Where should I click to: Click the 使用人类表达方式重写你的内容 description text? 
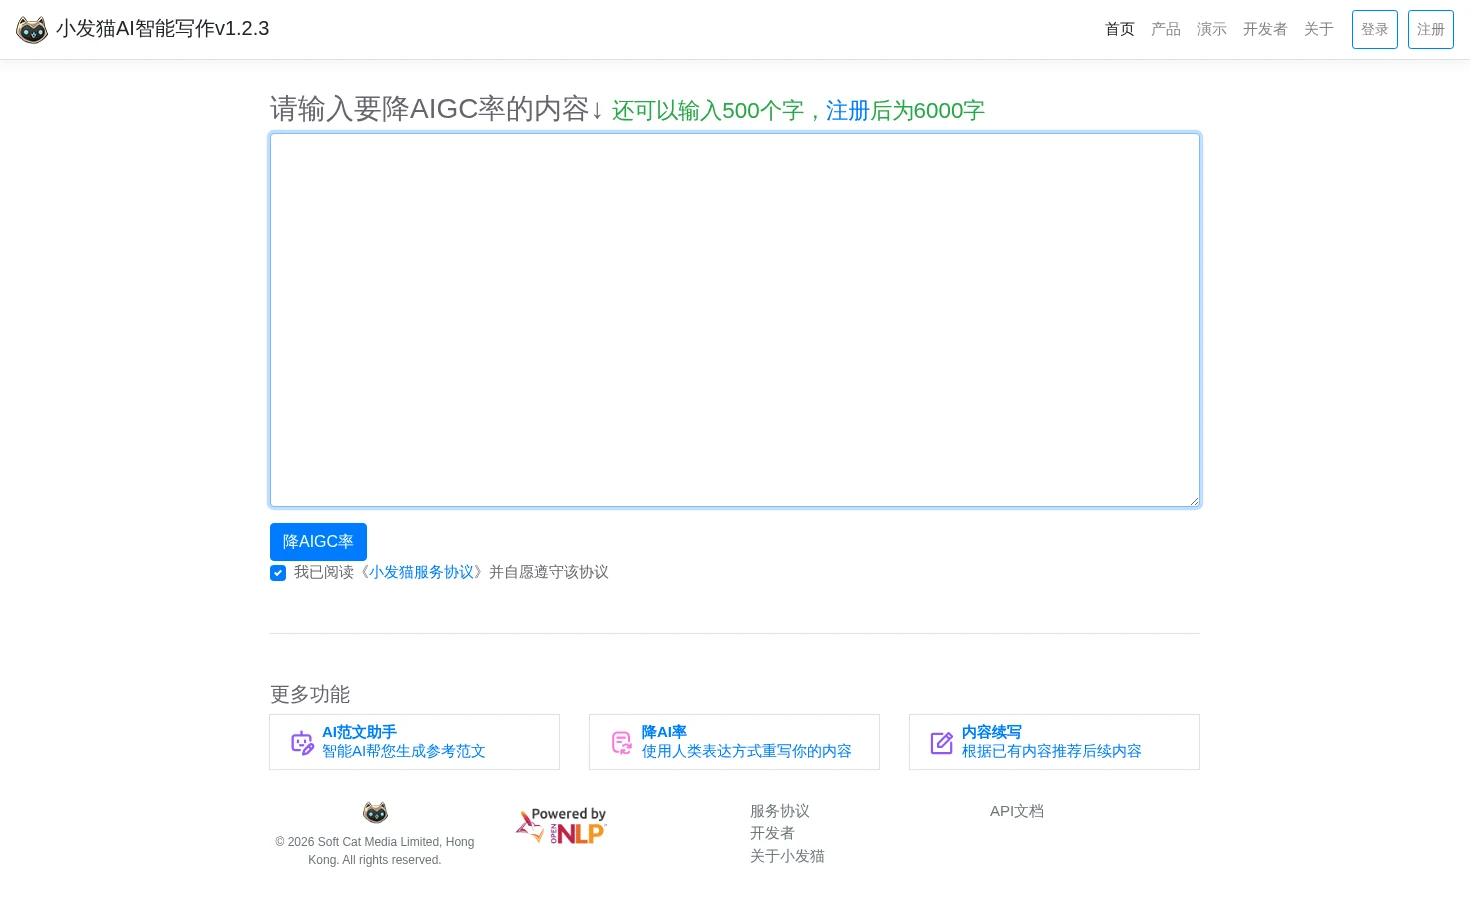747,751
